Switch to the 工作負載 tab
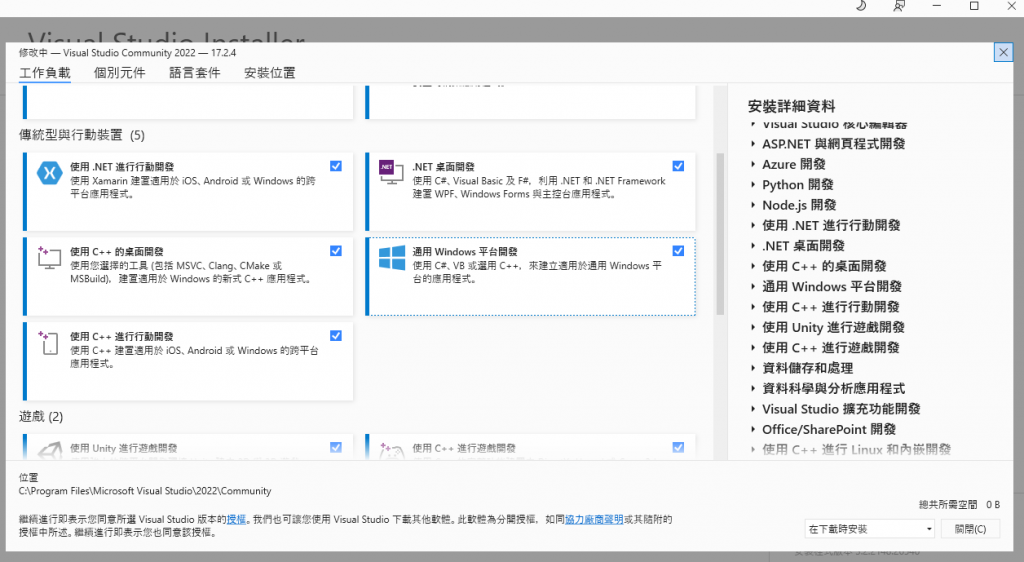 (x=44, y=72)
